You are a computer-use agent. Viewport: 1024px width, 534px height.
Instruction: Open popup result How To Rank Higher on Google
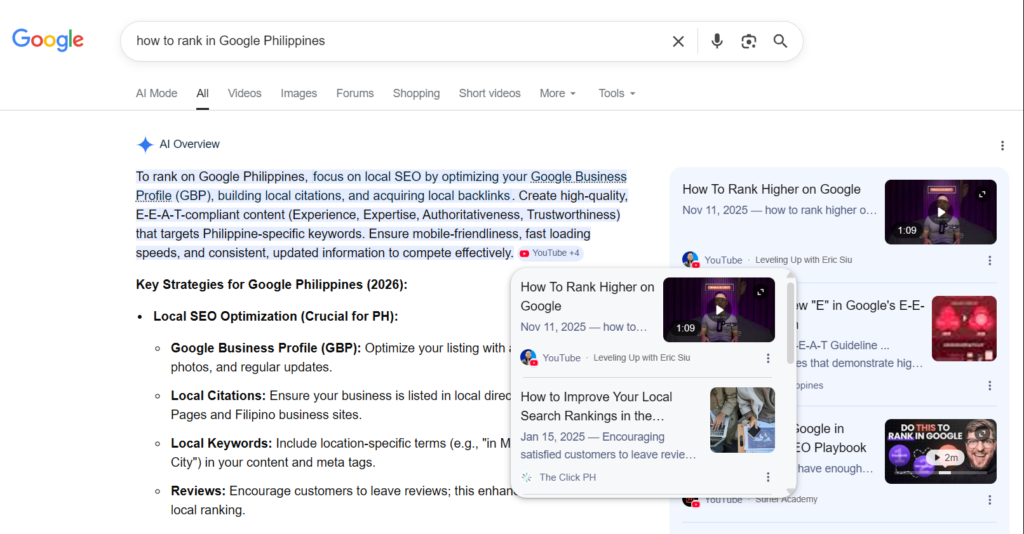(x=587, y=296)
